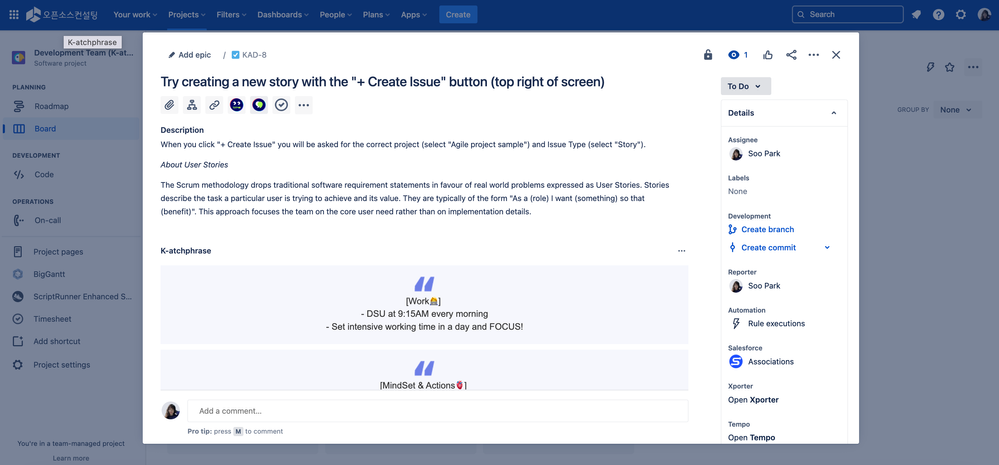This screenshot has height=465, width=999.
Task: Open Board in the sidebar
Action: [71, 129]
